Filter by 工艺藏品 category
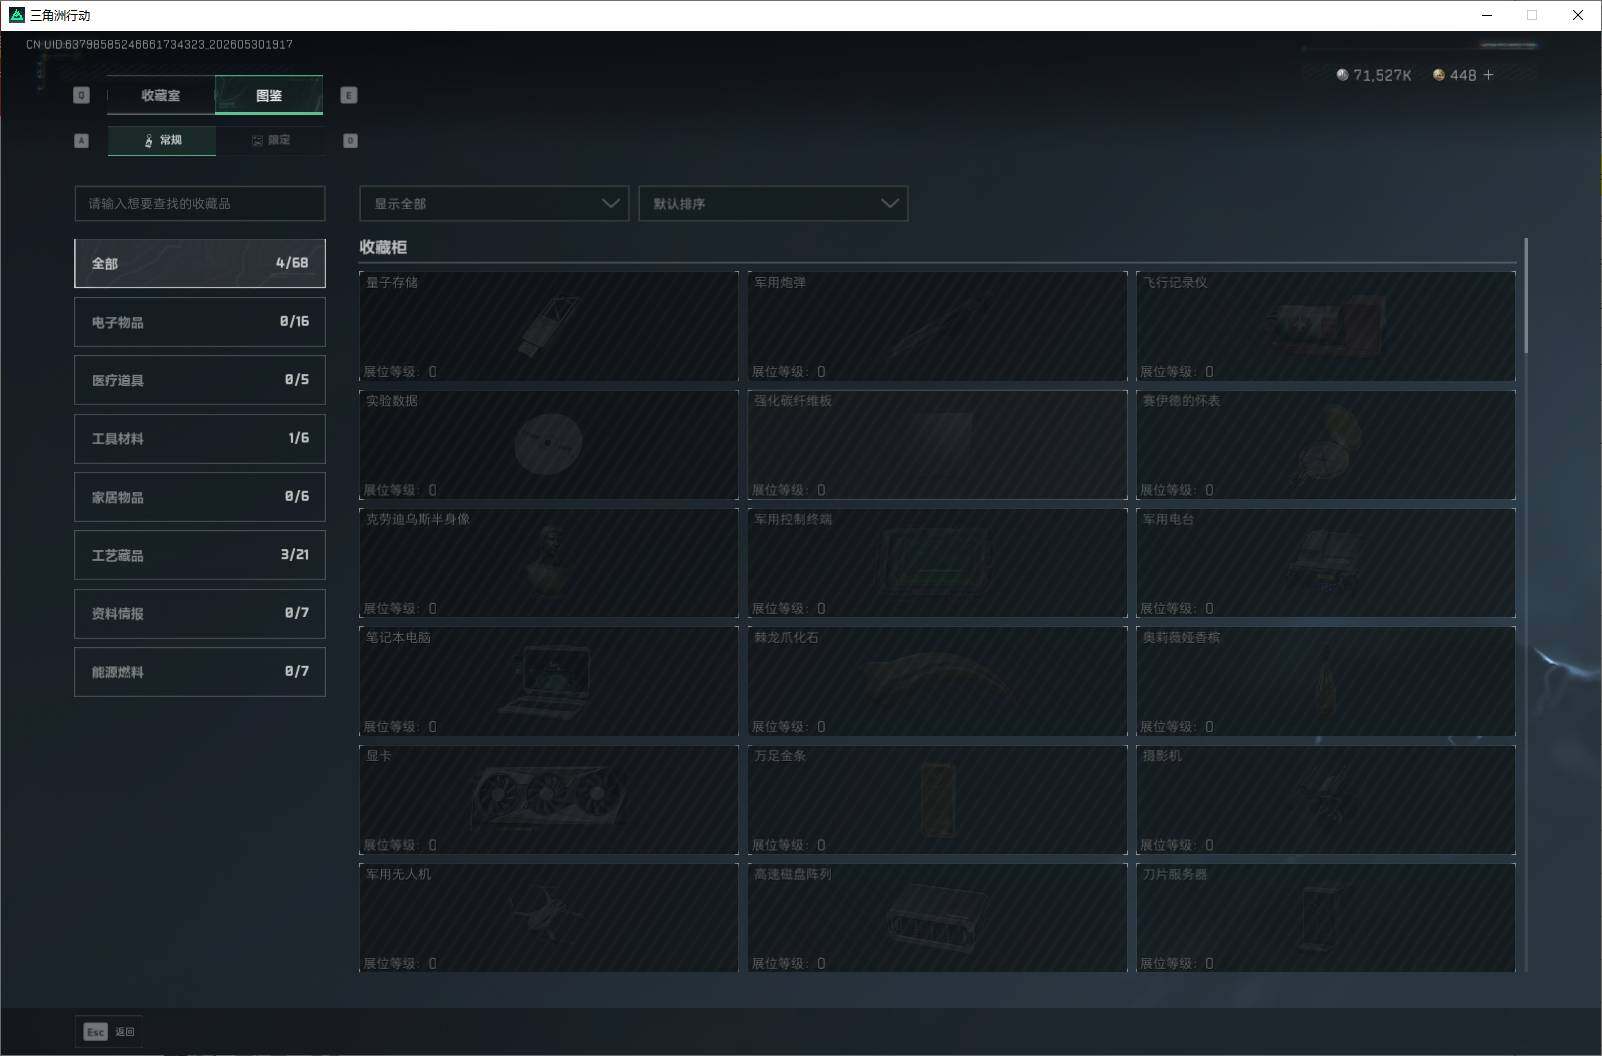Screen dimensions: 1602x1056 (x=200, y=555)
